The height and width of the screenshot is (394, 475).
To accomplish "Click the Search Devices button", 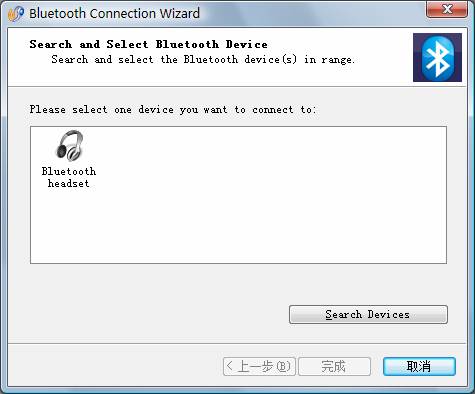I will pos(368,314).
